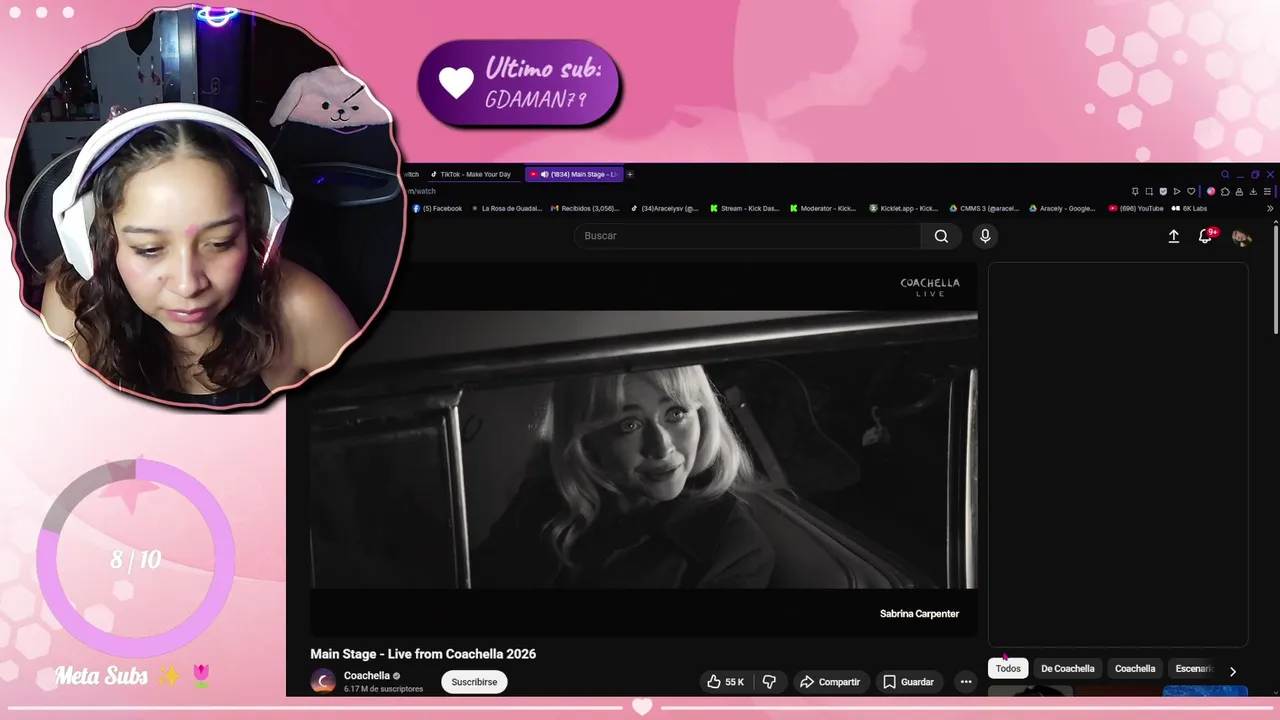Select the Coachella filter chip
The height and width of the screenshot is (720, 1280).
[x=1135, y=669]
